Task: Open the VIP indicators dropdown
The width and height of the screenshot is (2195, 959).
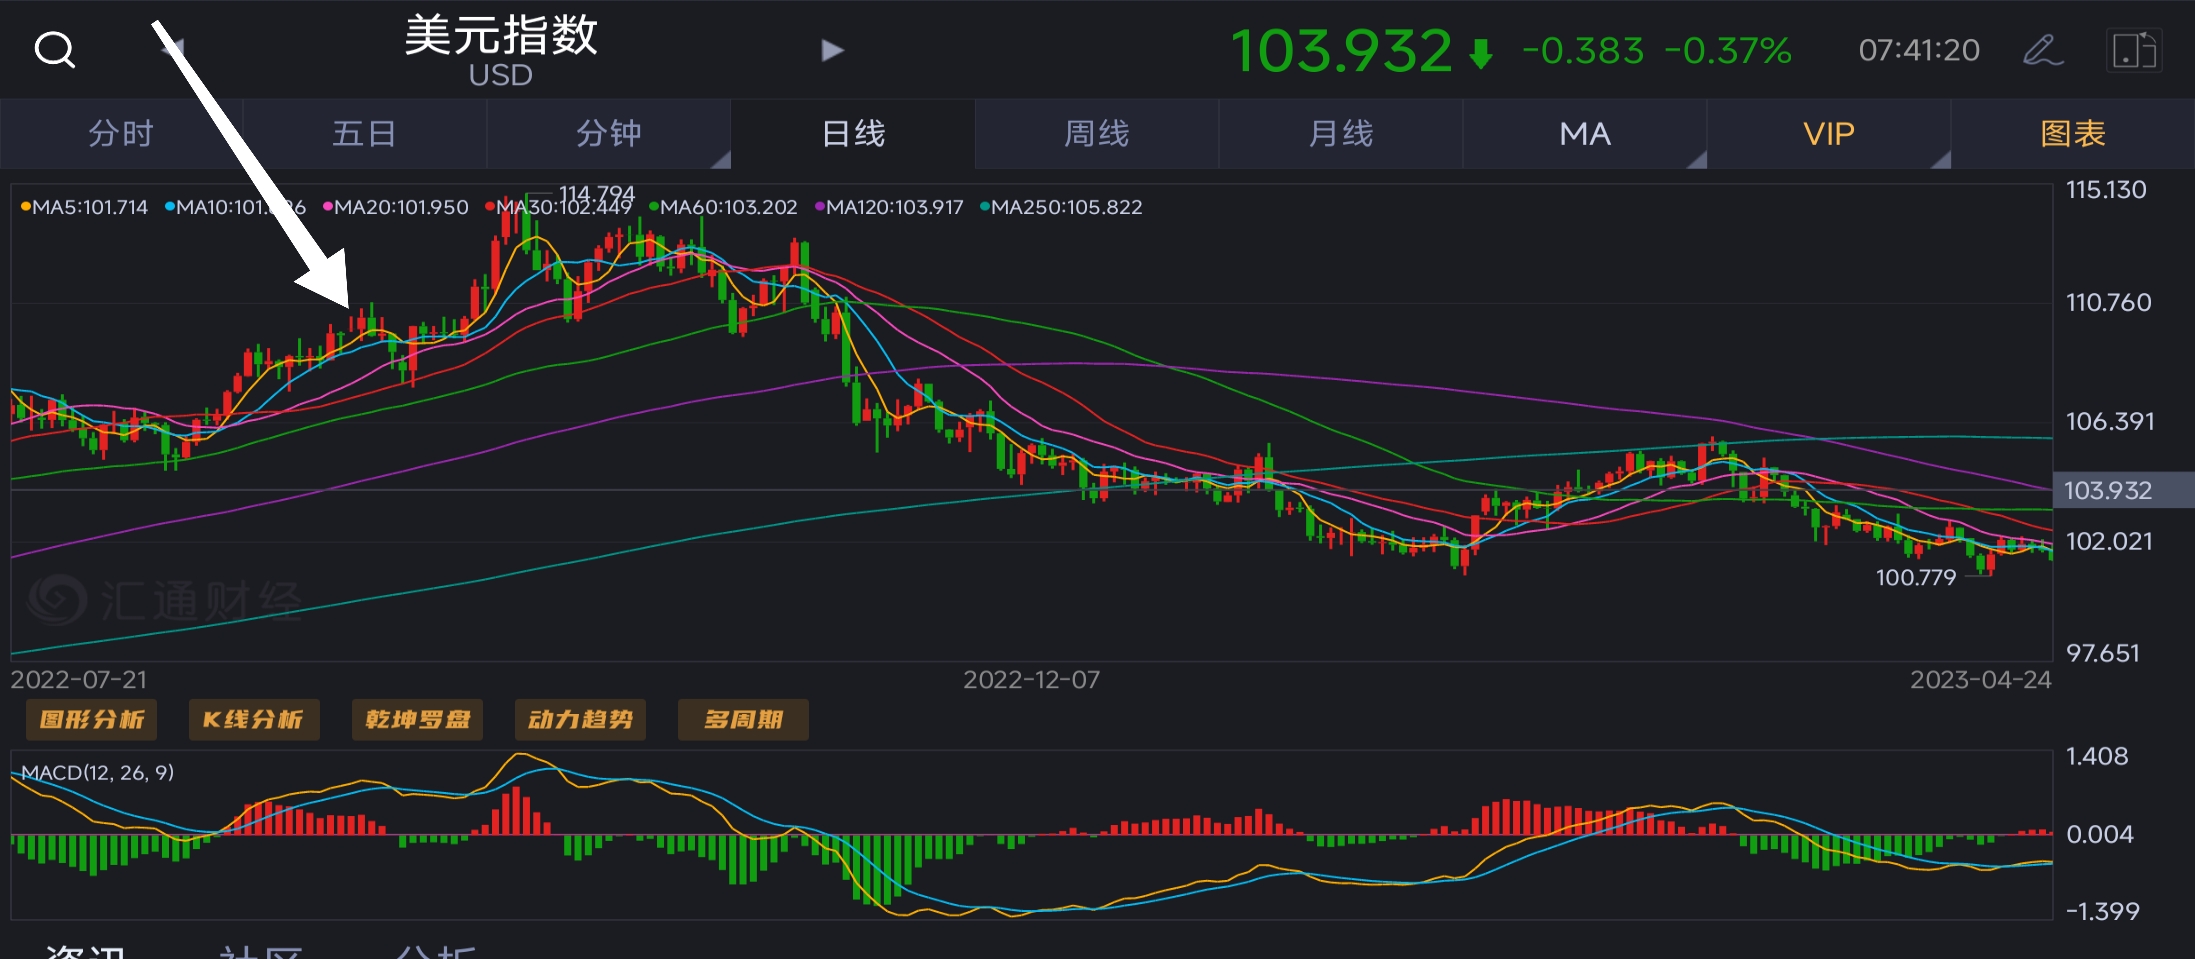Action: (1829, 133)
